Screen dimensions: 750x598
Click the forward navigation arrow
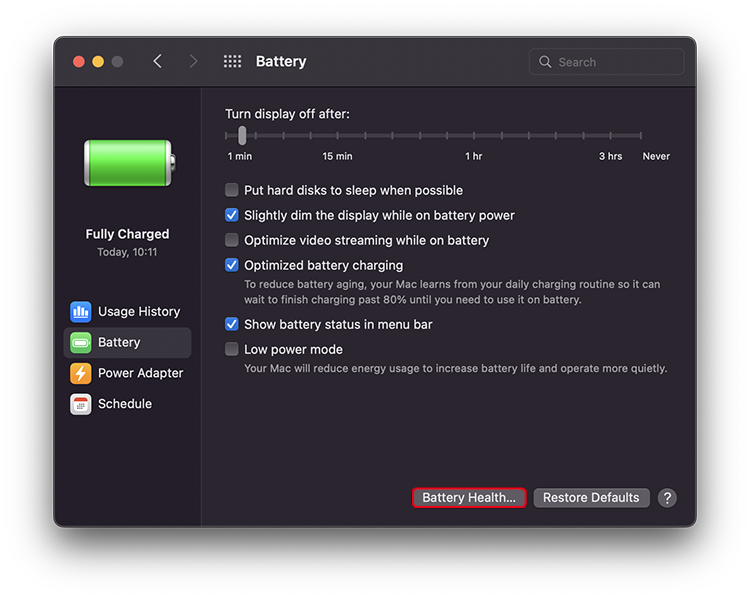point(193,61)
